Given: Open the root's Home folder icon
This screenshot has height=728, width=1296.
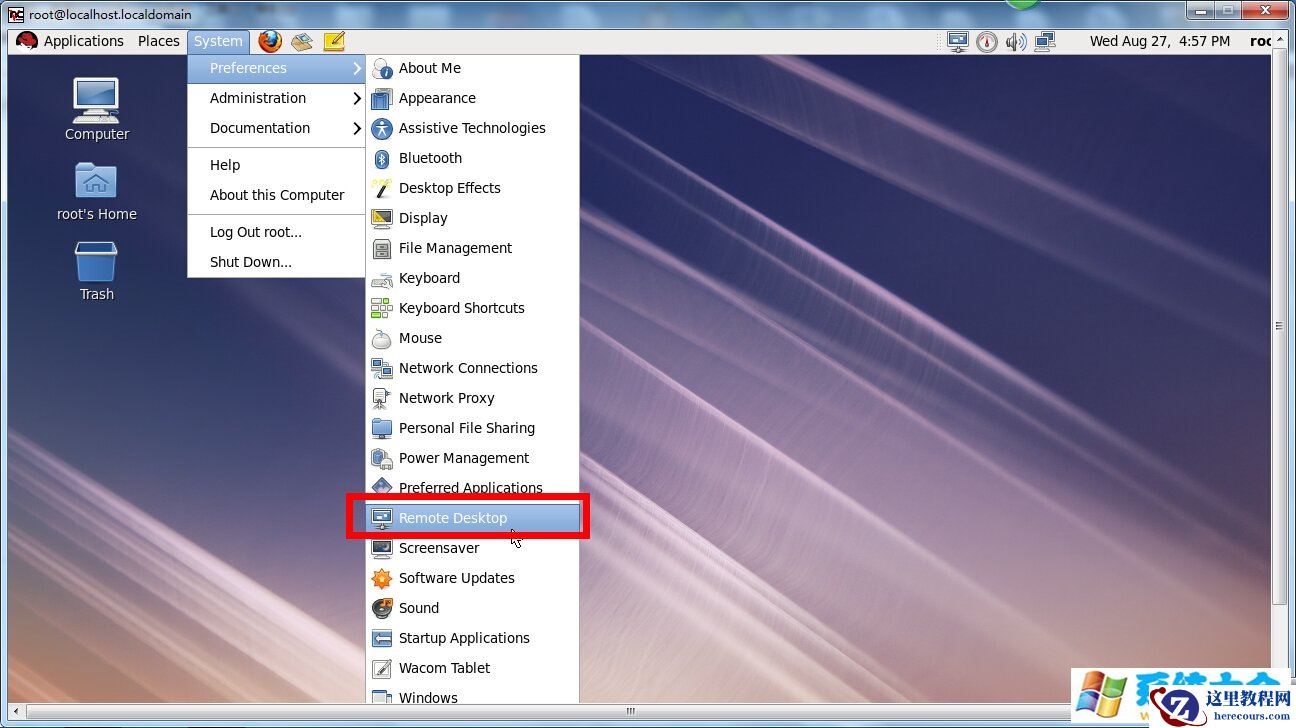Looking at the screenshot, I should coord(97,192).
